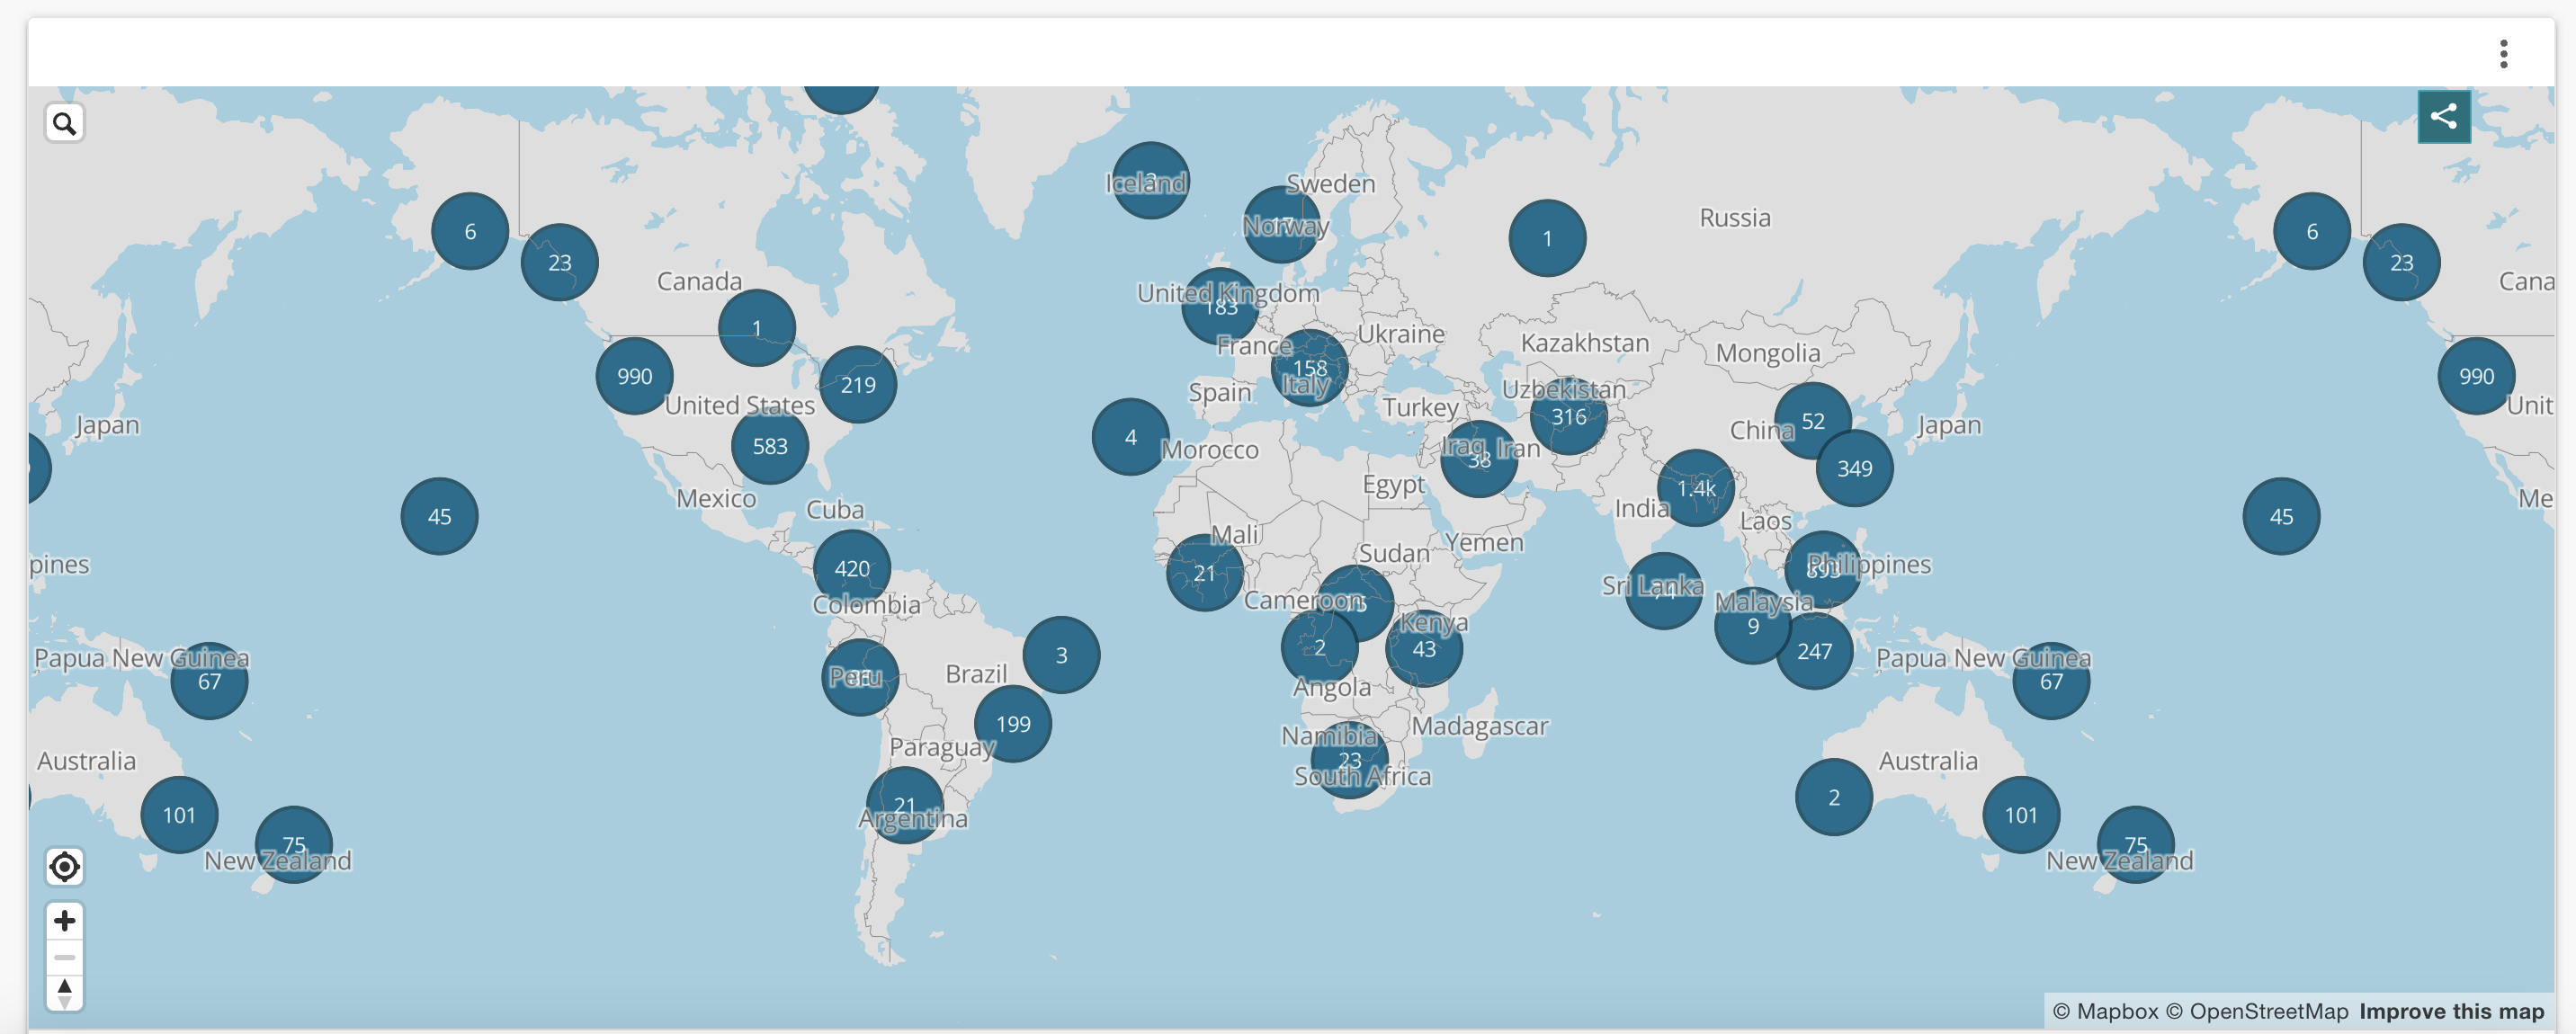Click the 420 cluster near Colombia
Screen dimensions: 2576x1034
852,566
